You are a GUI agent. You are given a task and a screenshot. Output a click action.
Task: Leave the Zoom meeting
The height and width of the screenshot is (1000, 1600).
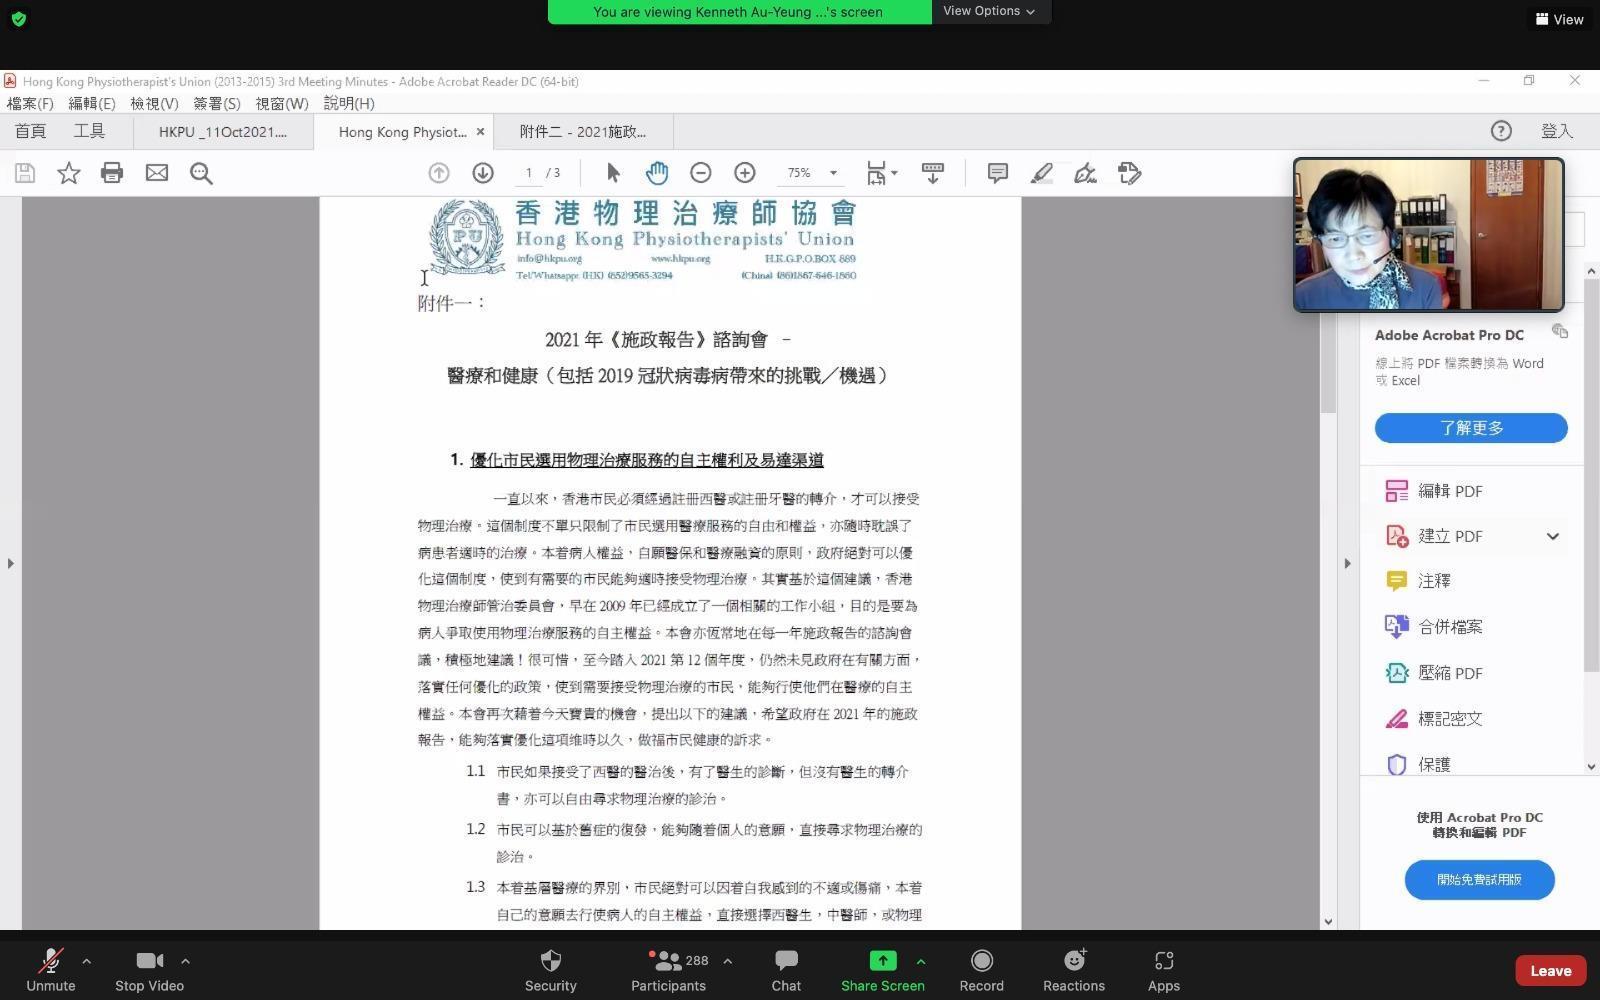pyautogui.click(x=1550, y=971)
